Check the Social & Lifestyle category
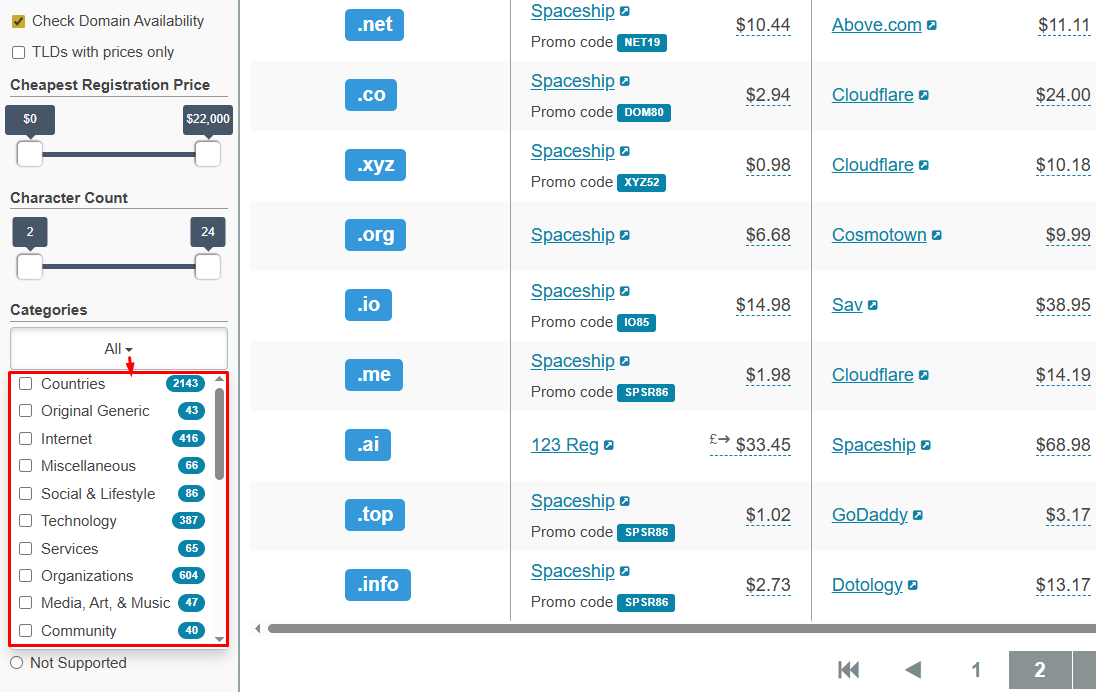This screenshot has height=692, width=1096. click(x=26, y=494)
